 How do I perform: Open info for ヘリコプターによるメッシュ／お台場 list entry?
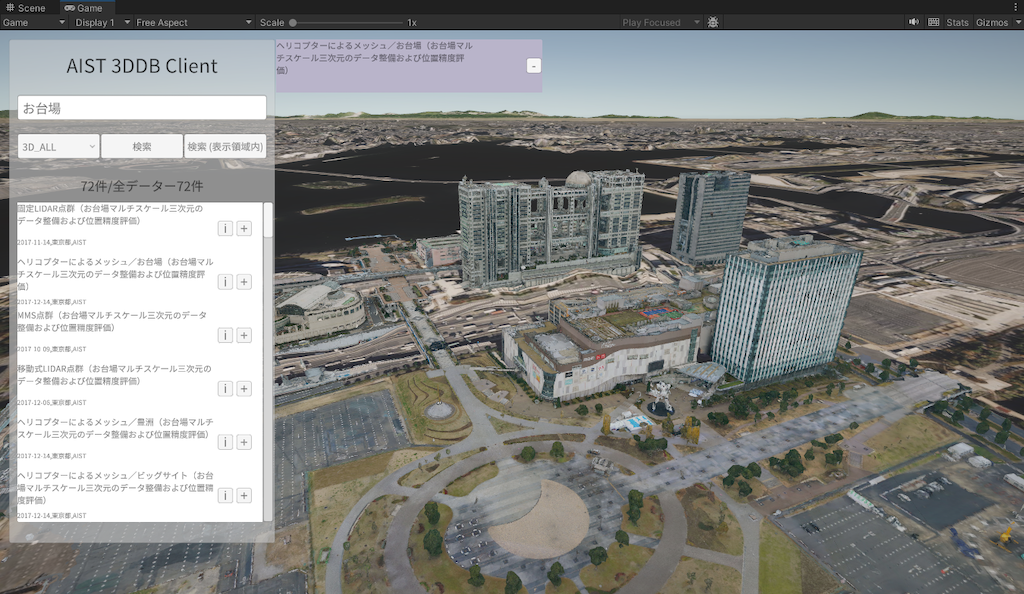pyautogui.click(x=225, y=282)
